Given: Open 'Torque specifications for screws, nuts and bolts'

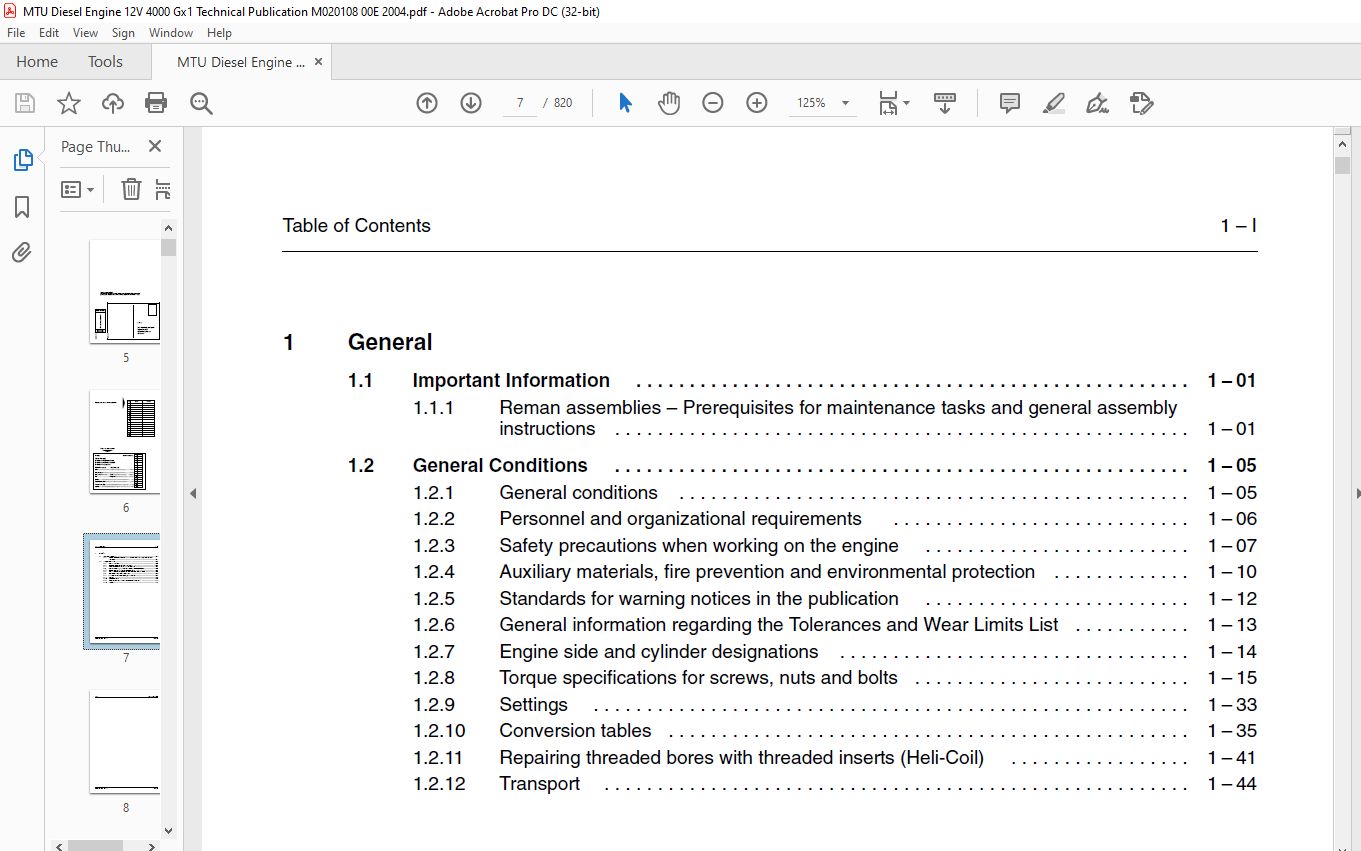Looking at the screenshot, I should pos(699,678).
